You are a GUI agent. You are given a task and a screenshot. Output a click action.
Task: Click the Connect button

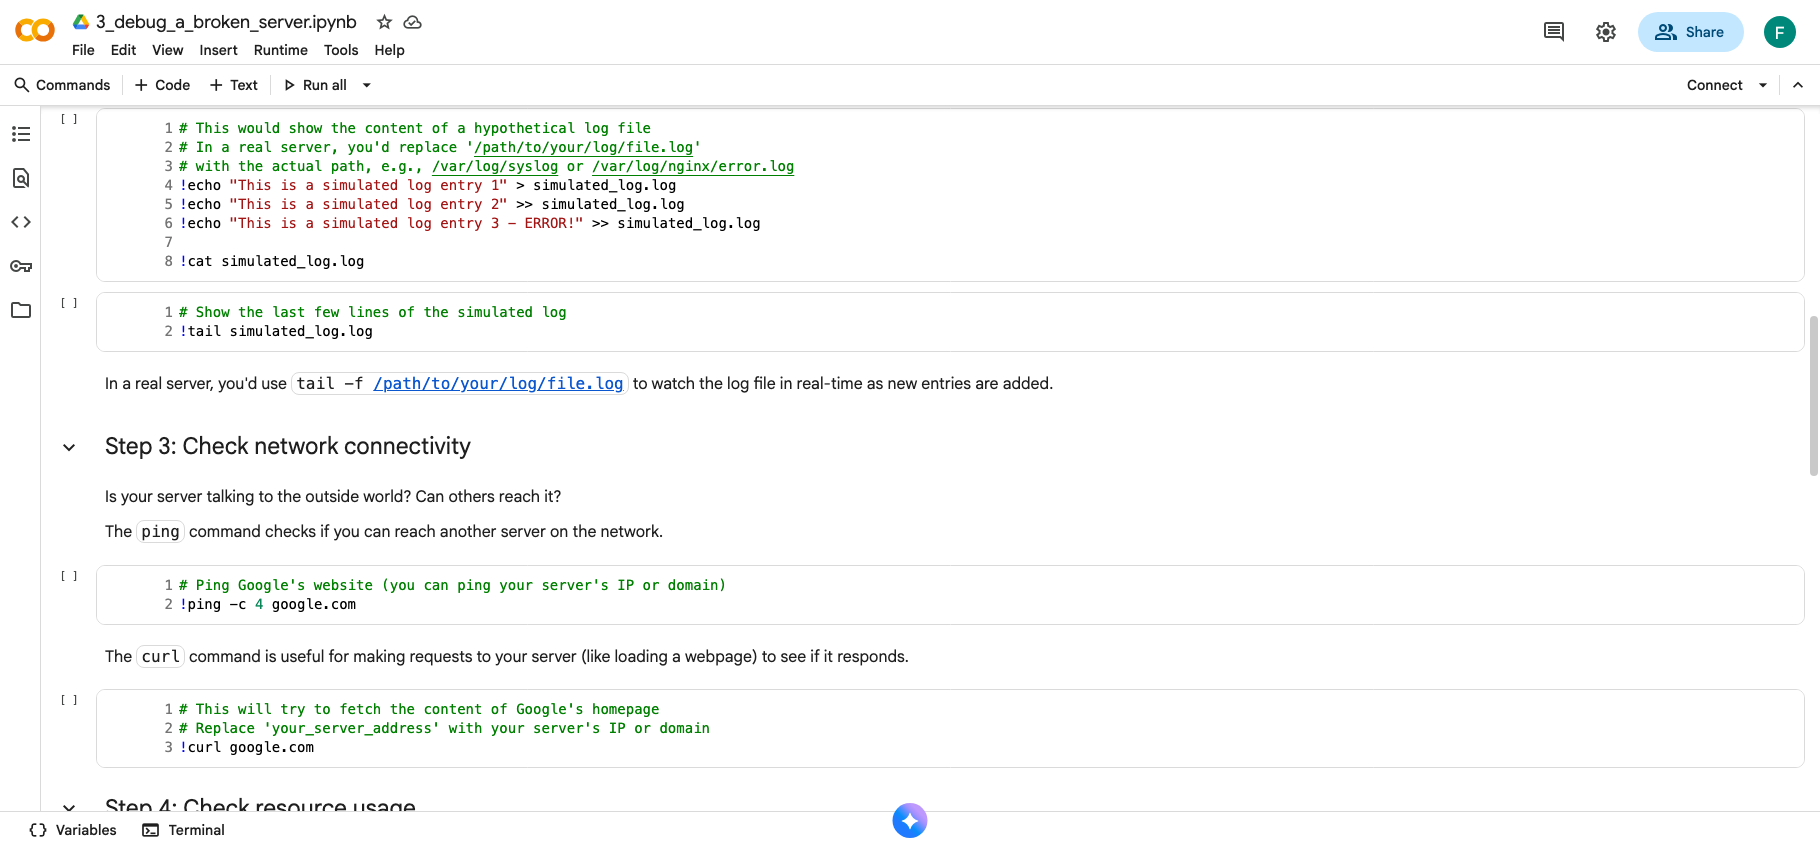[x=1714, y=85]
